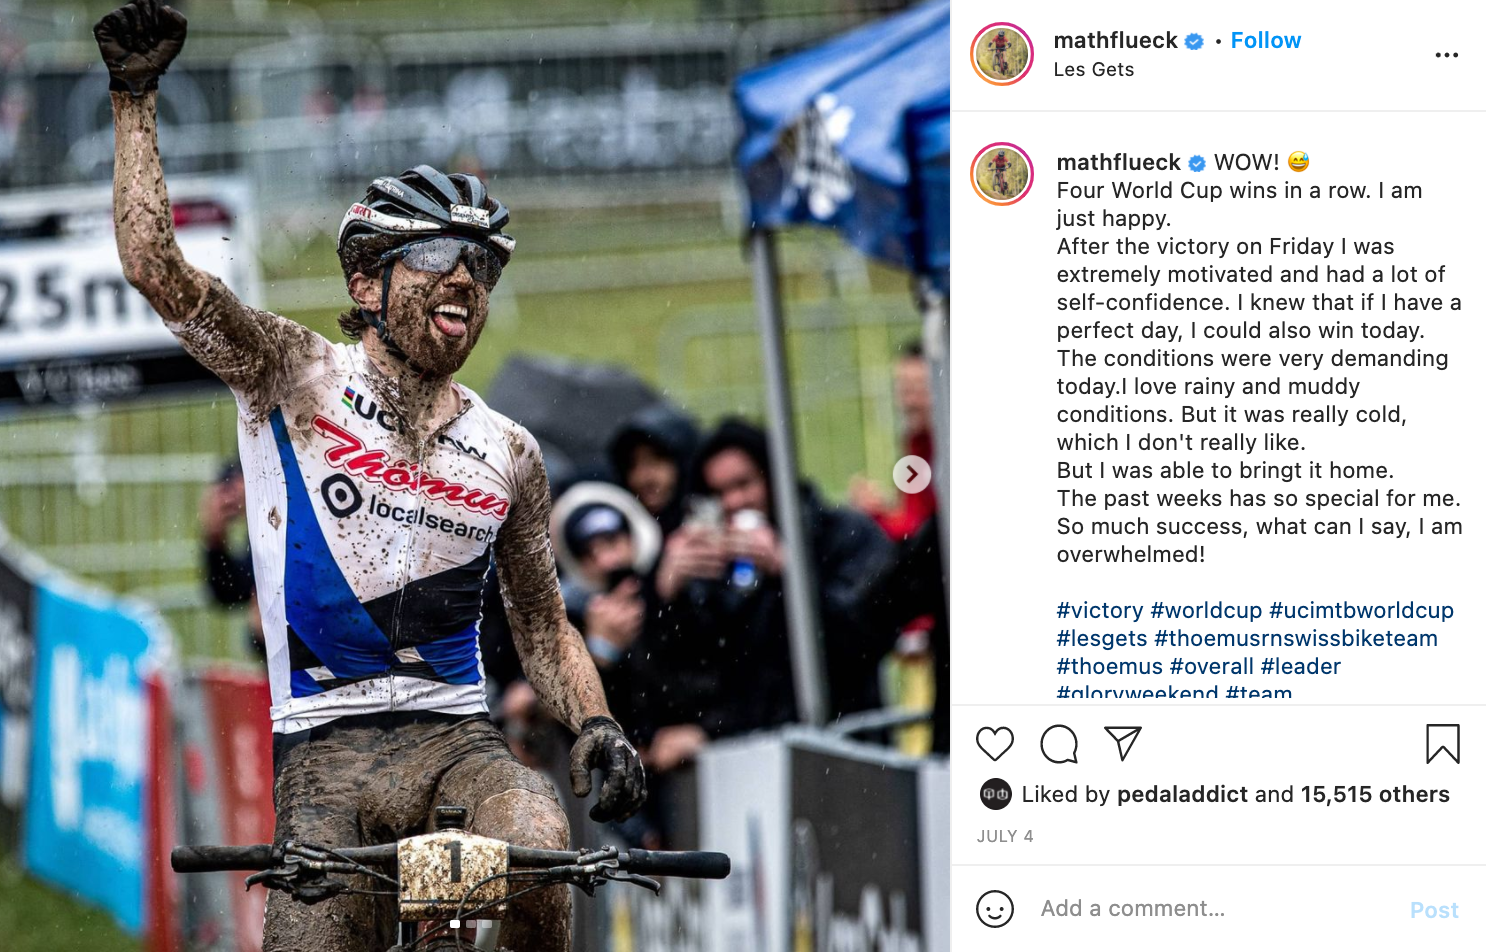Open comments via the speech bubble icon

(1059, 744)
